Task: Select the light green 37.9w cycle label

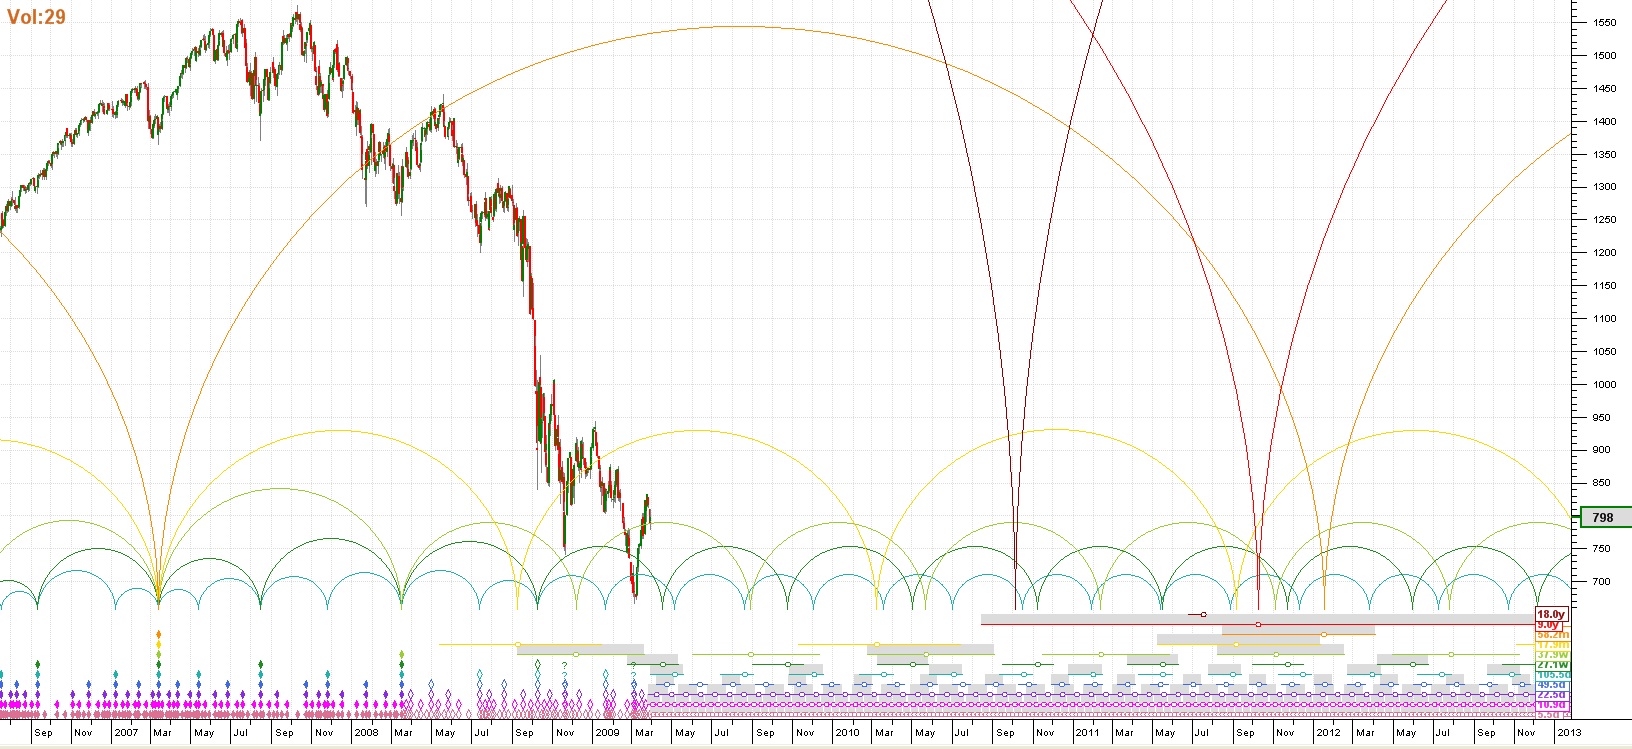Action: 1551,655
